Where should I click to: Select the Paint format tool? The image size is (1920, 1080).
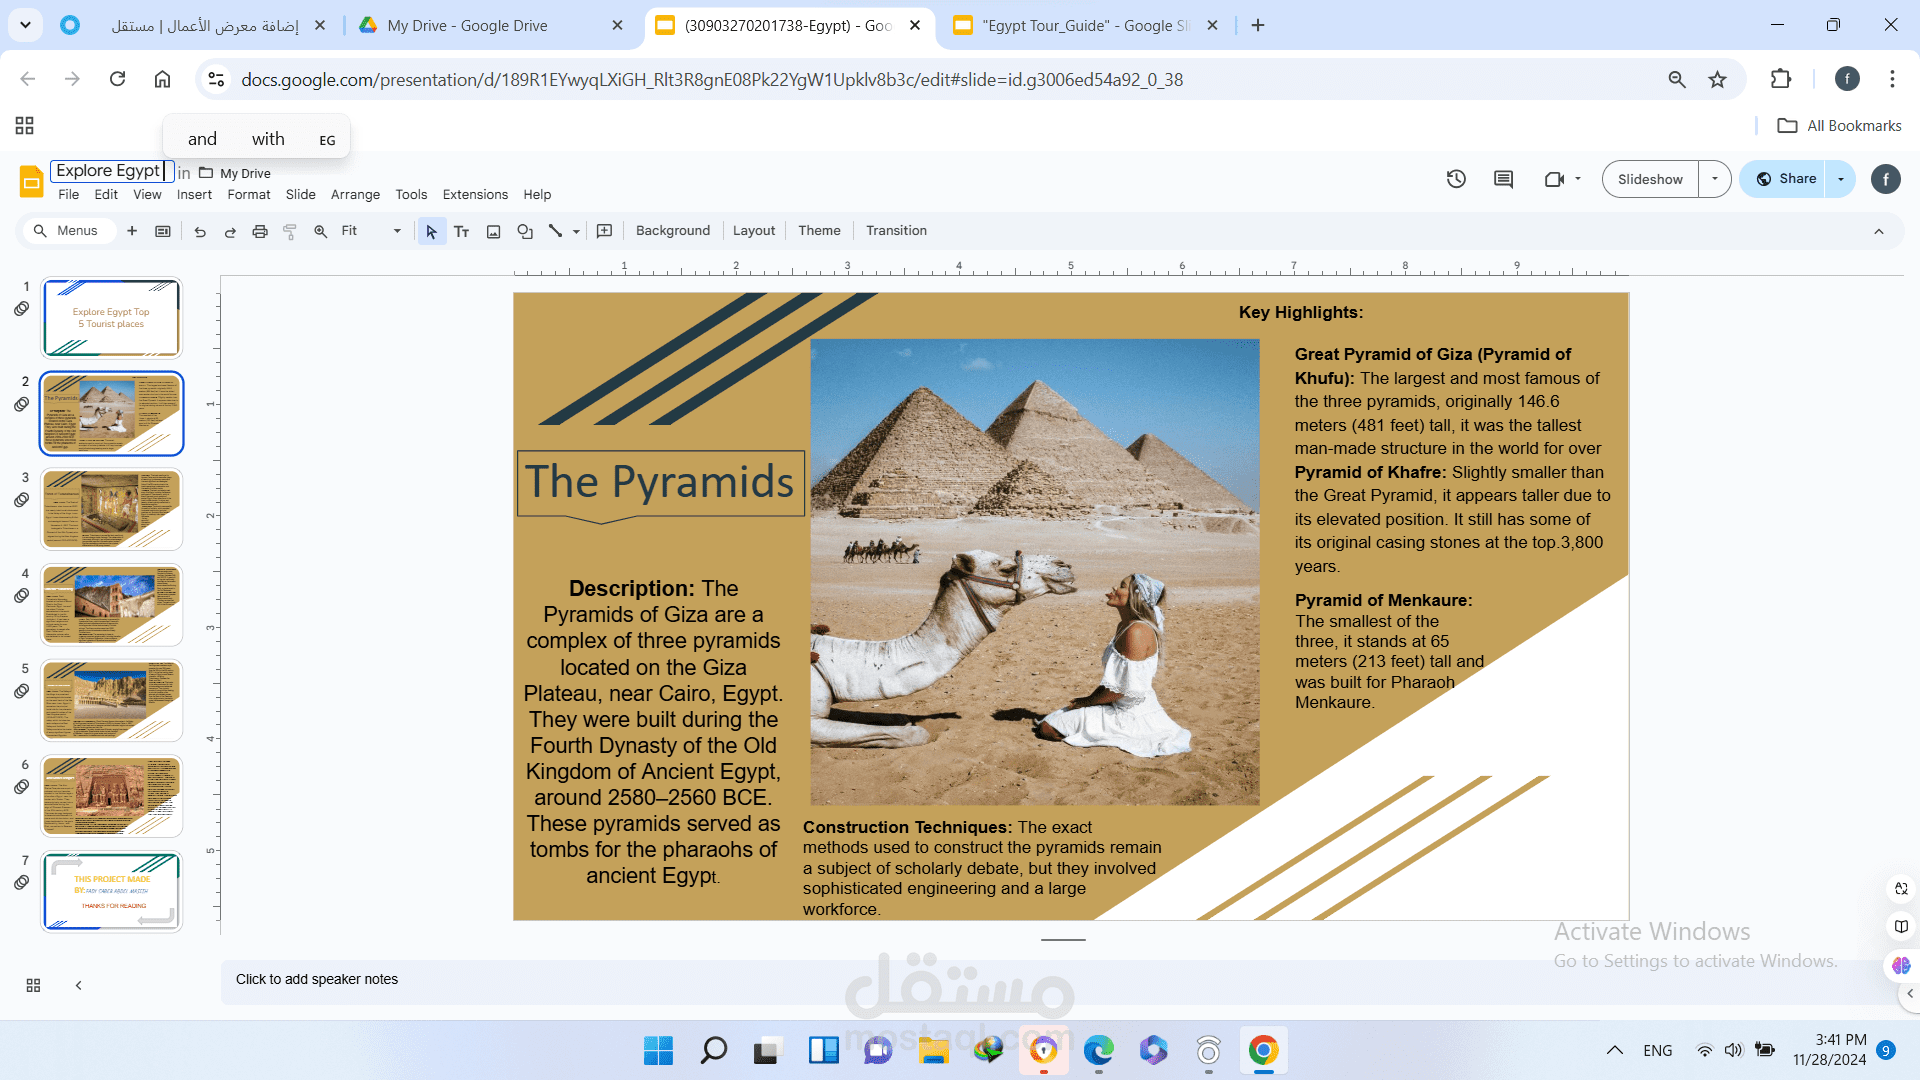click(290, 231)
